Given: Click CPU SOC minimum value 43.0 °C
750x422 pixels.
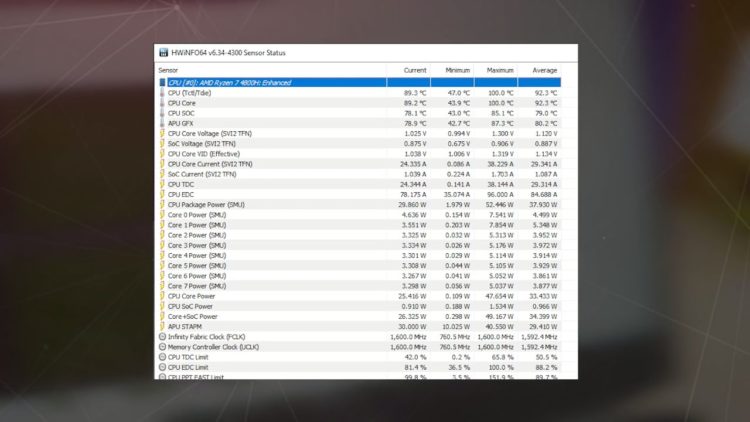Looking at the screenshot, I should [x=459, y=113].
